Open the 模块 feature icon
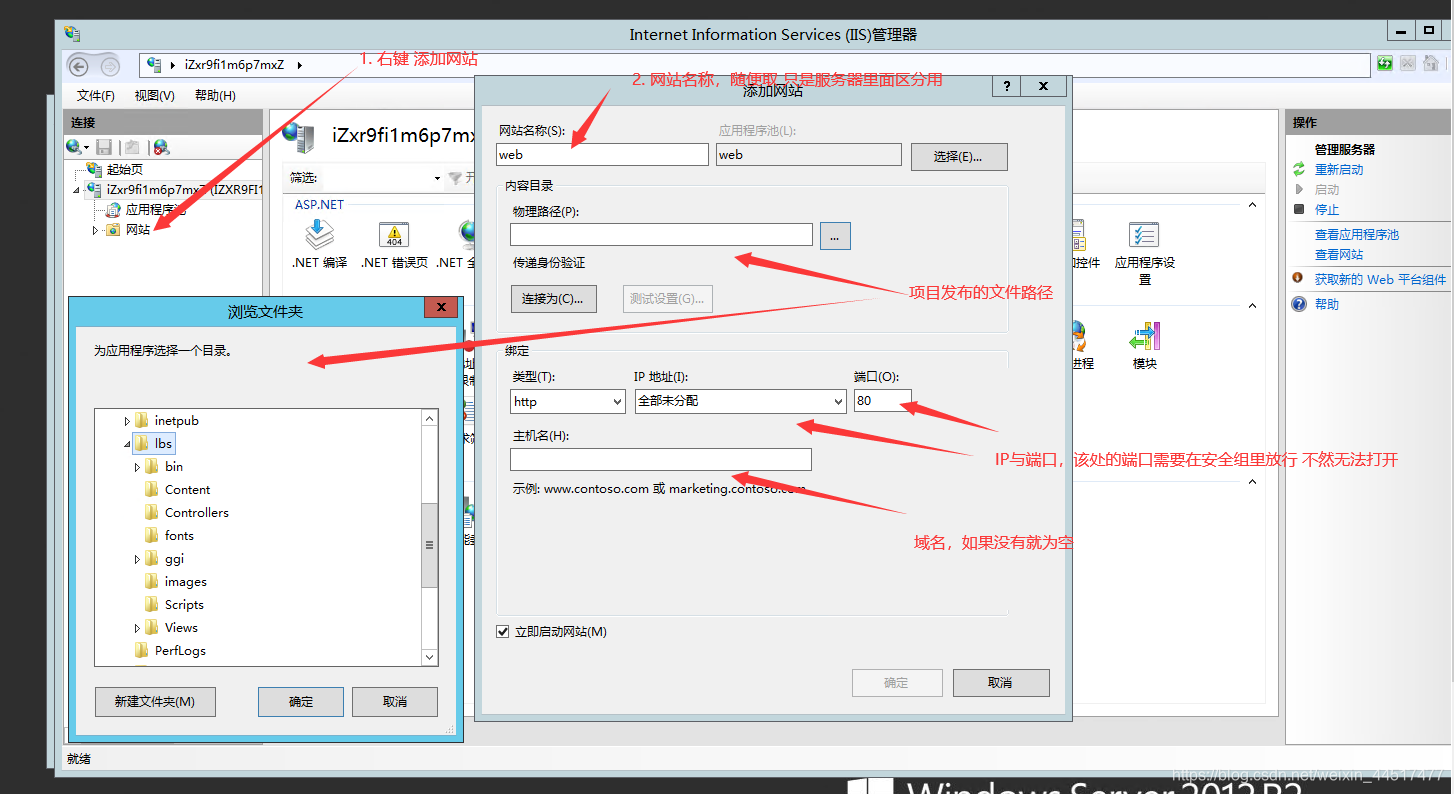Image resolution: width=1454 pixels, height=794 pixels. 1144,336
